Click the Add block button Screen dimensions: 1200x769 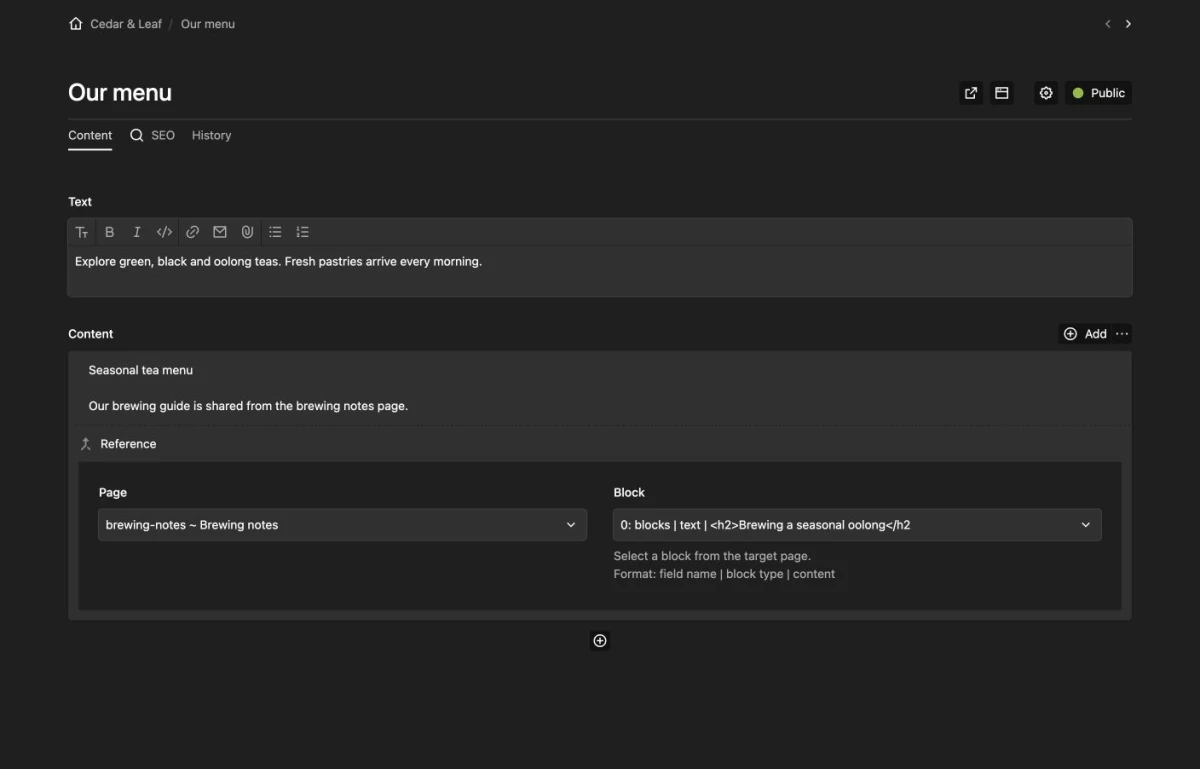[x=1085, y=334]
